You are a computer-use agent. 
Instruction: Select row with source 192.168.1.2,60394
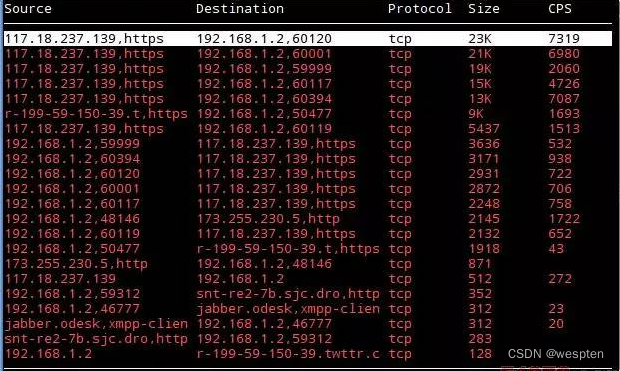click(x=308, y=159)
